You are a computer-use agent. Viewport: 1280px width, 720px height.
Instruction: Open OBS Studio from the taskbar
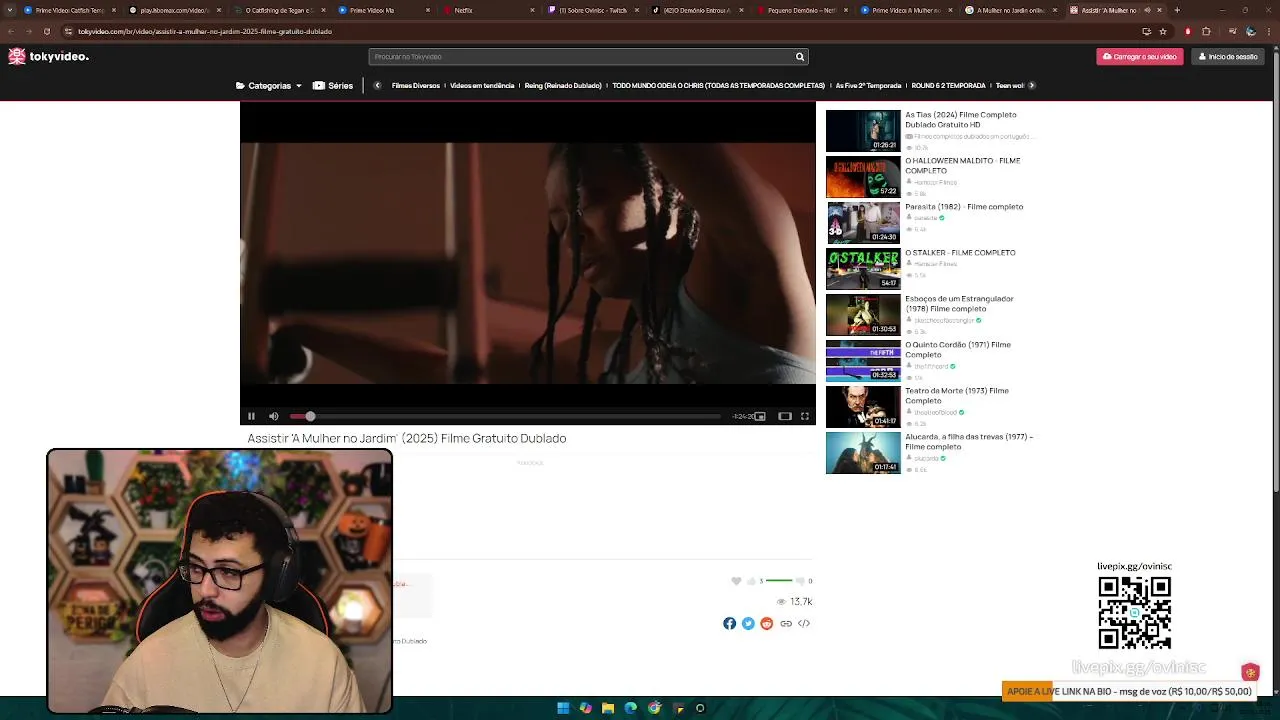[x=700, y=708]
